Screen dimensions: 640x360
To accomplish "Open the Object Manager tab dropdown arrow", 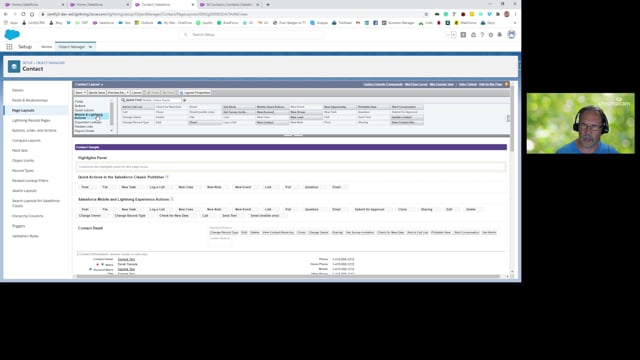I will tap(90, 47).
